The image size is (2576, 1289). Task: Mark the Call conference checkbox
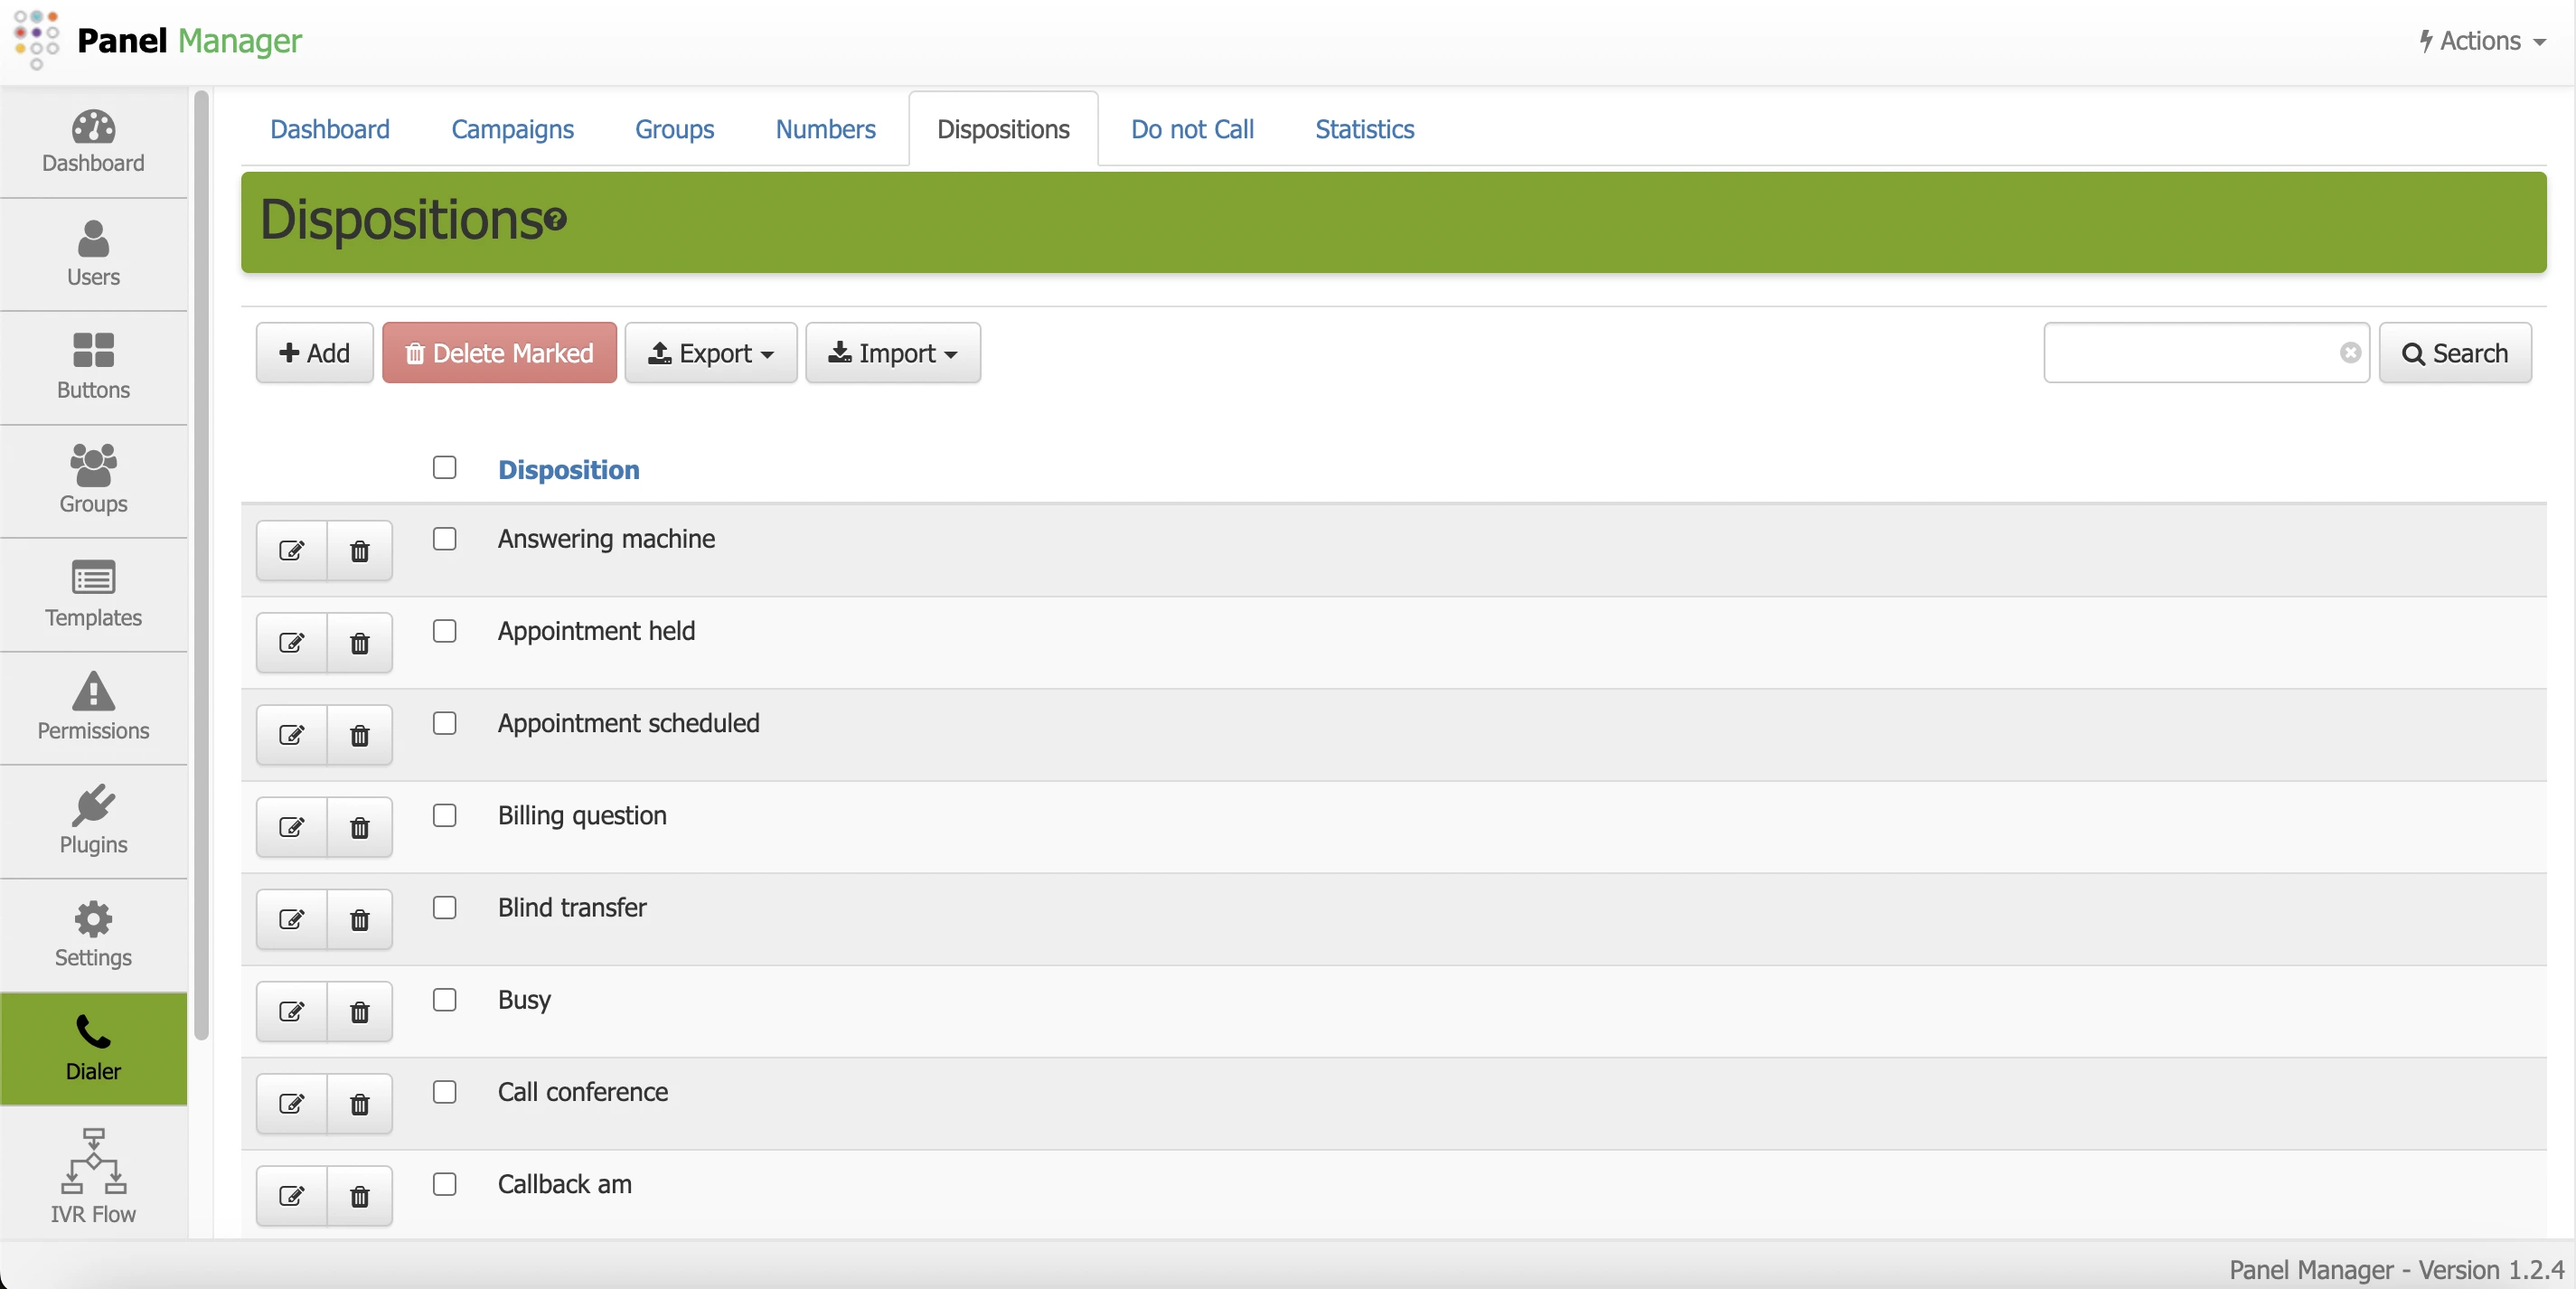click(444, 1092)
